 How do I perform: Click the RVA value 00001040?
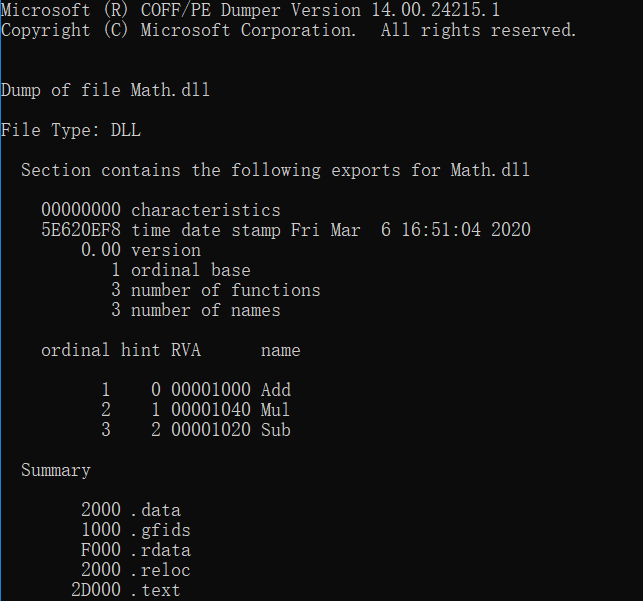click(211, 410)
